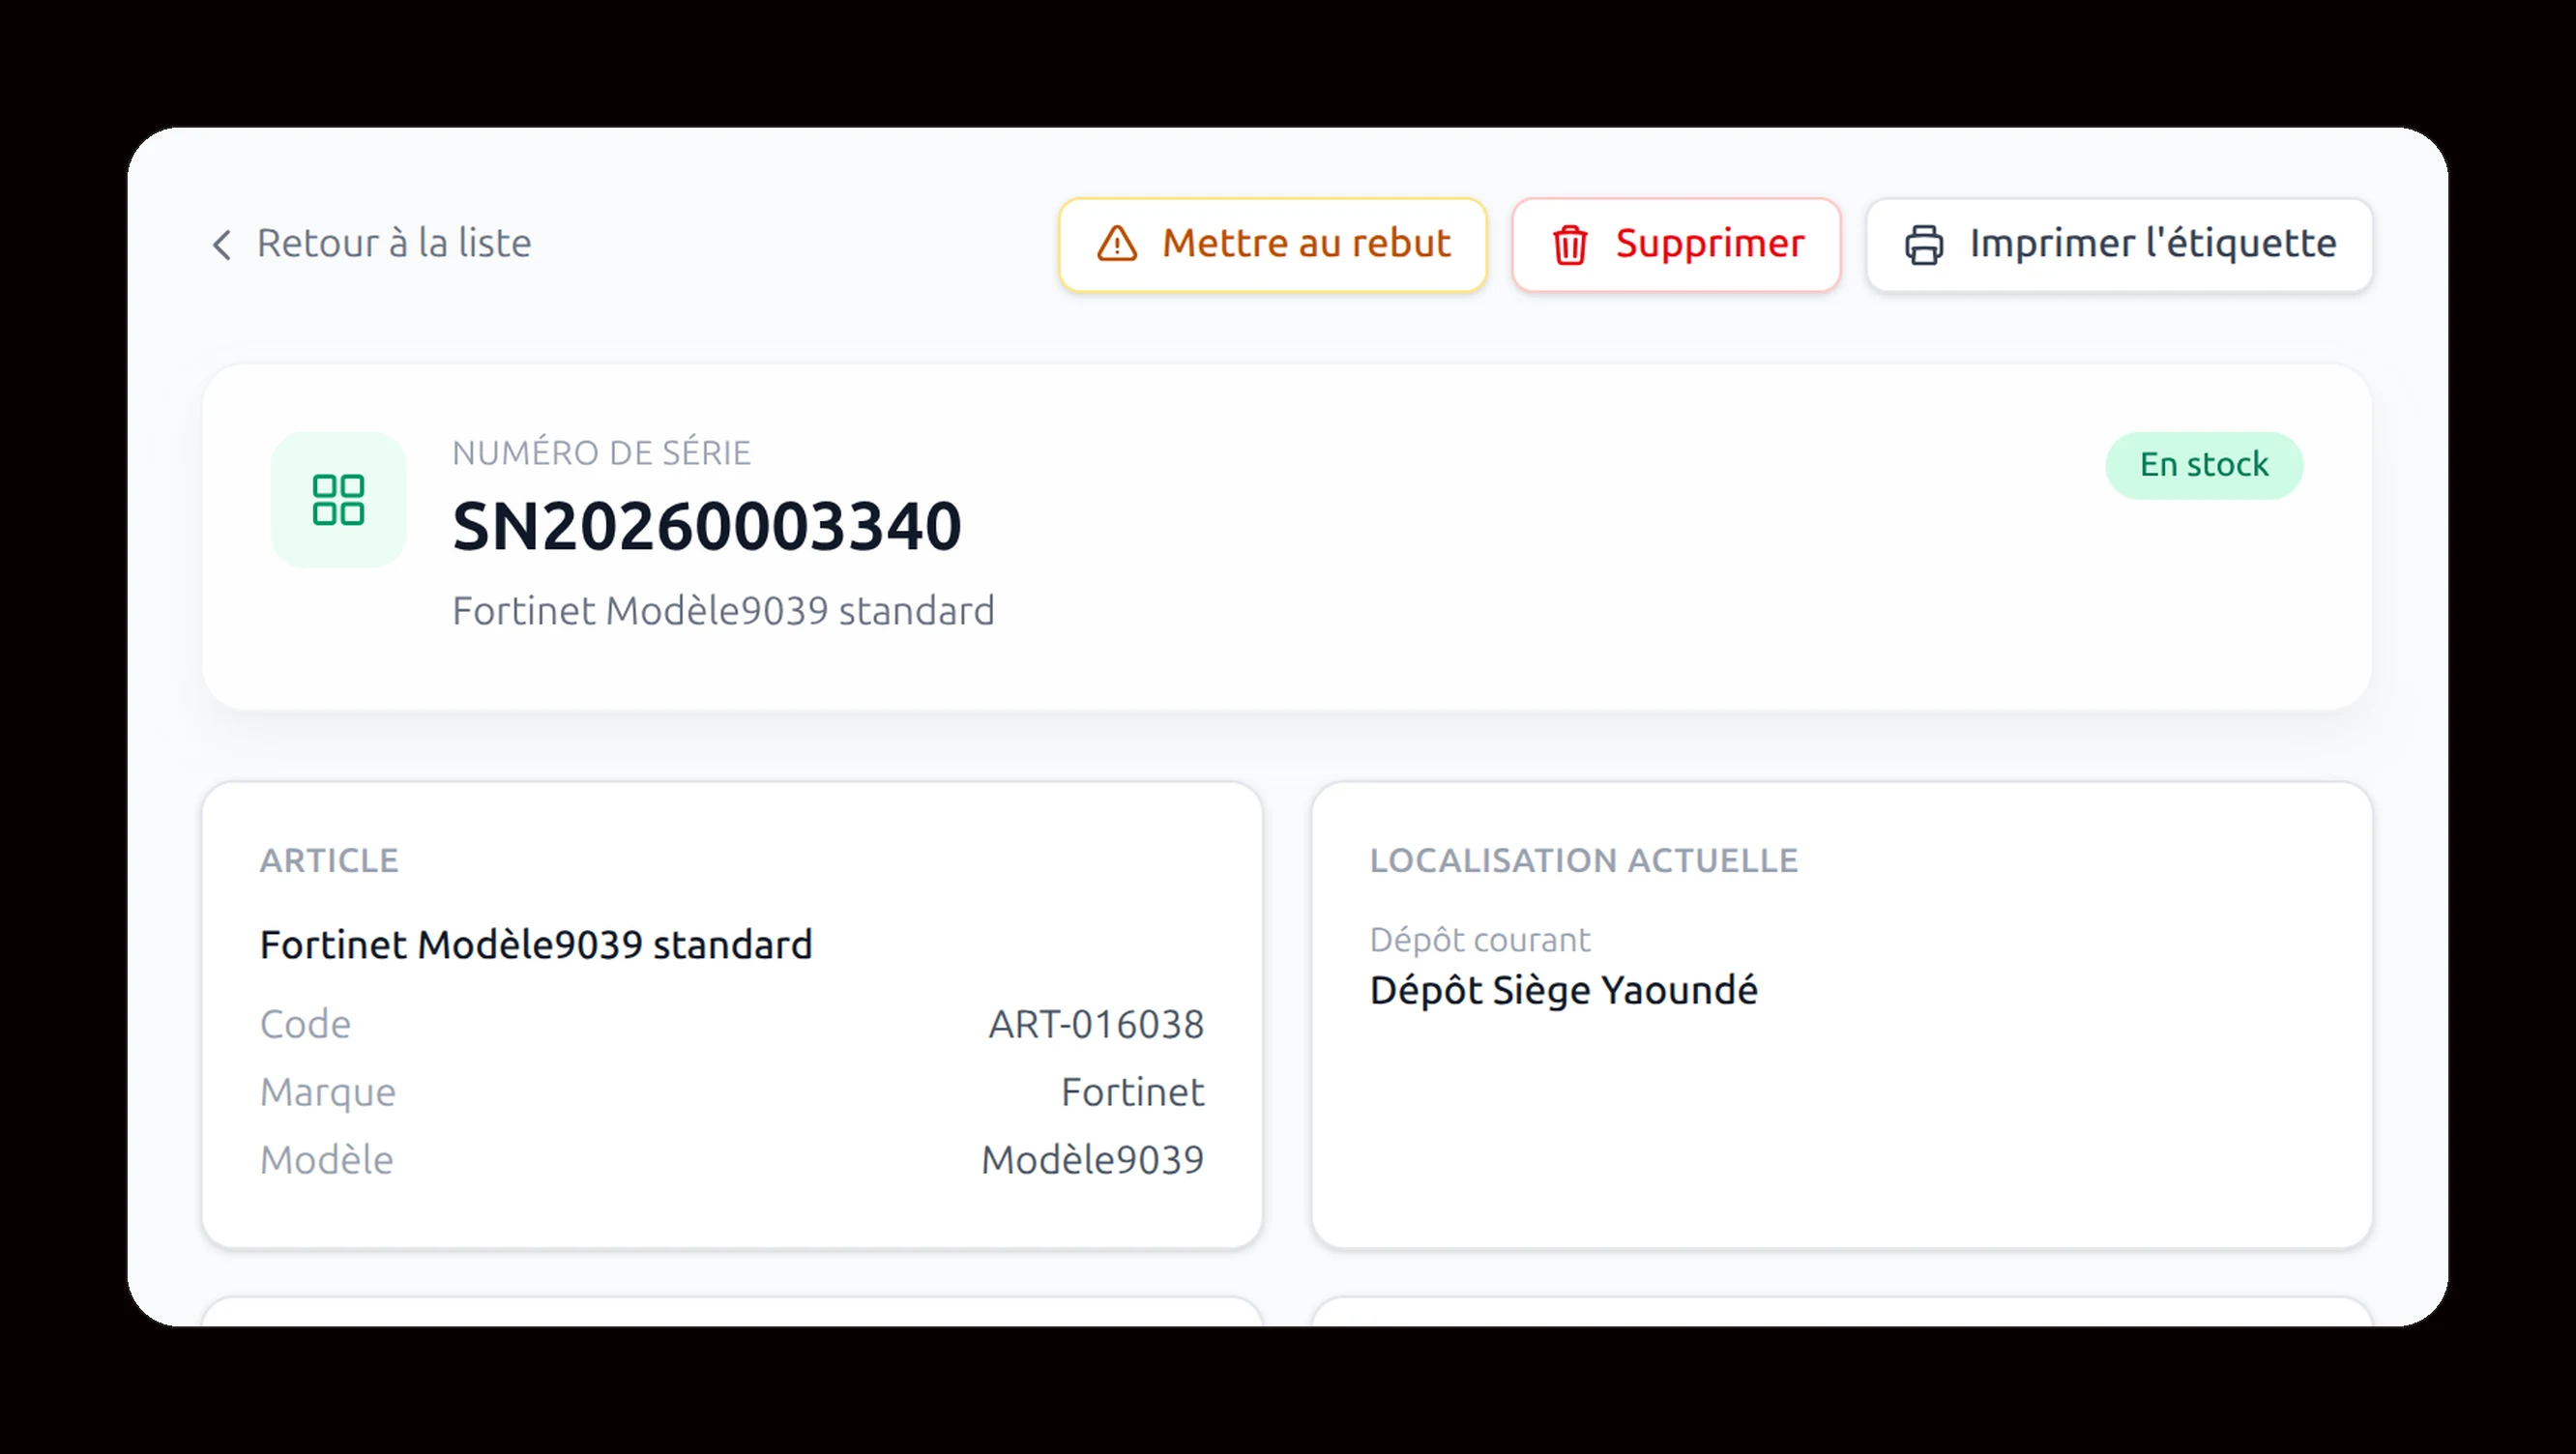The width and height of the screenshot is (2576, 1454).
Task: Click the warning triangle icon
Action: 1117,244
